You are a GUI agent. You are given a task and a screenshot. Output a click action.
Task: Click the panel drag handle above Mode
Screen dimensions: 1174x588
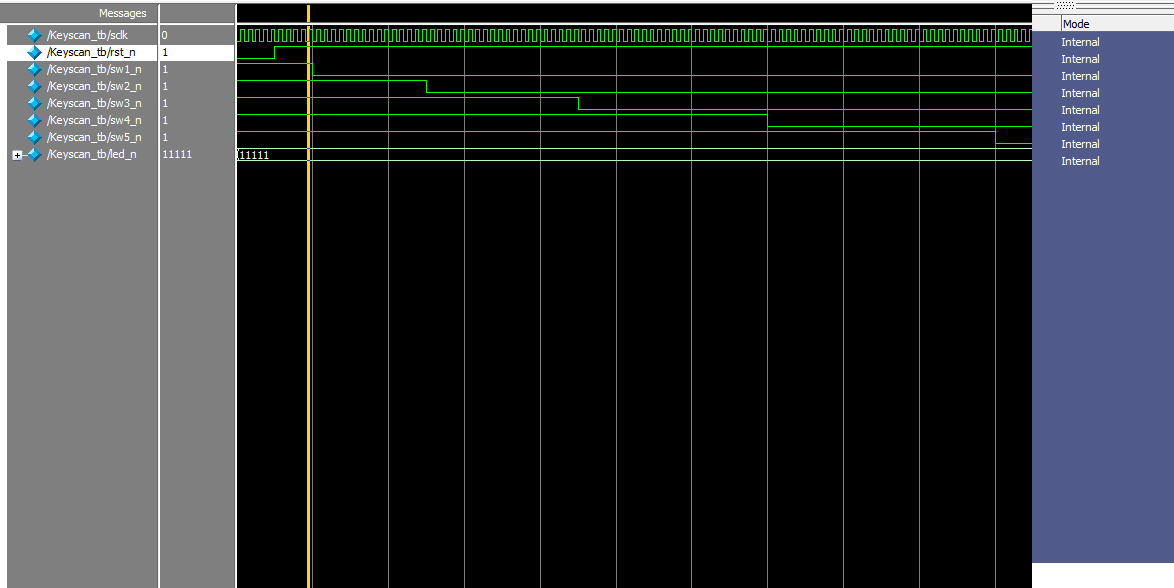pos(1065,5)
